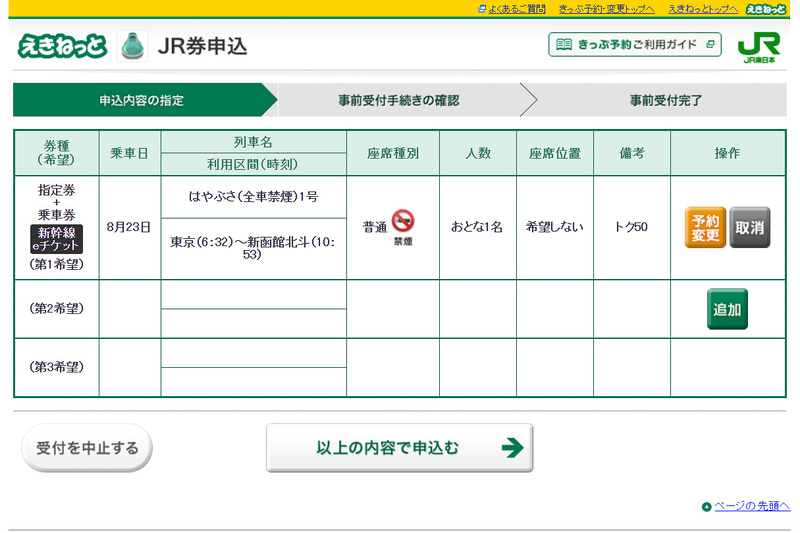Click the orange 予約変更 button
This screenshot has width=800, height=533.
click(705, 227)
